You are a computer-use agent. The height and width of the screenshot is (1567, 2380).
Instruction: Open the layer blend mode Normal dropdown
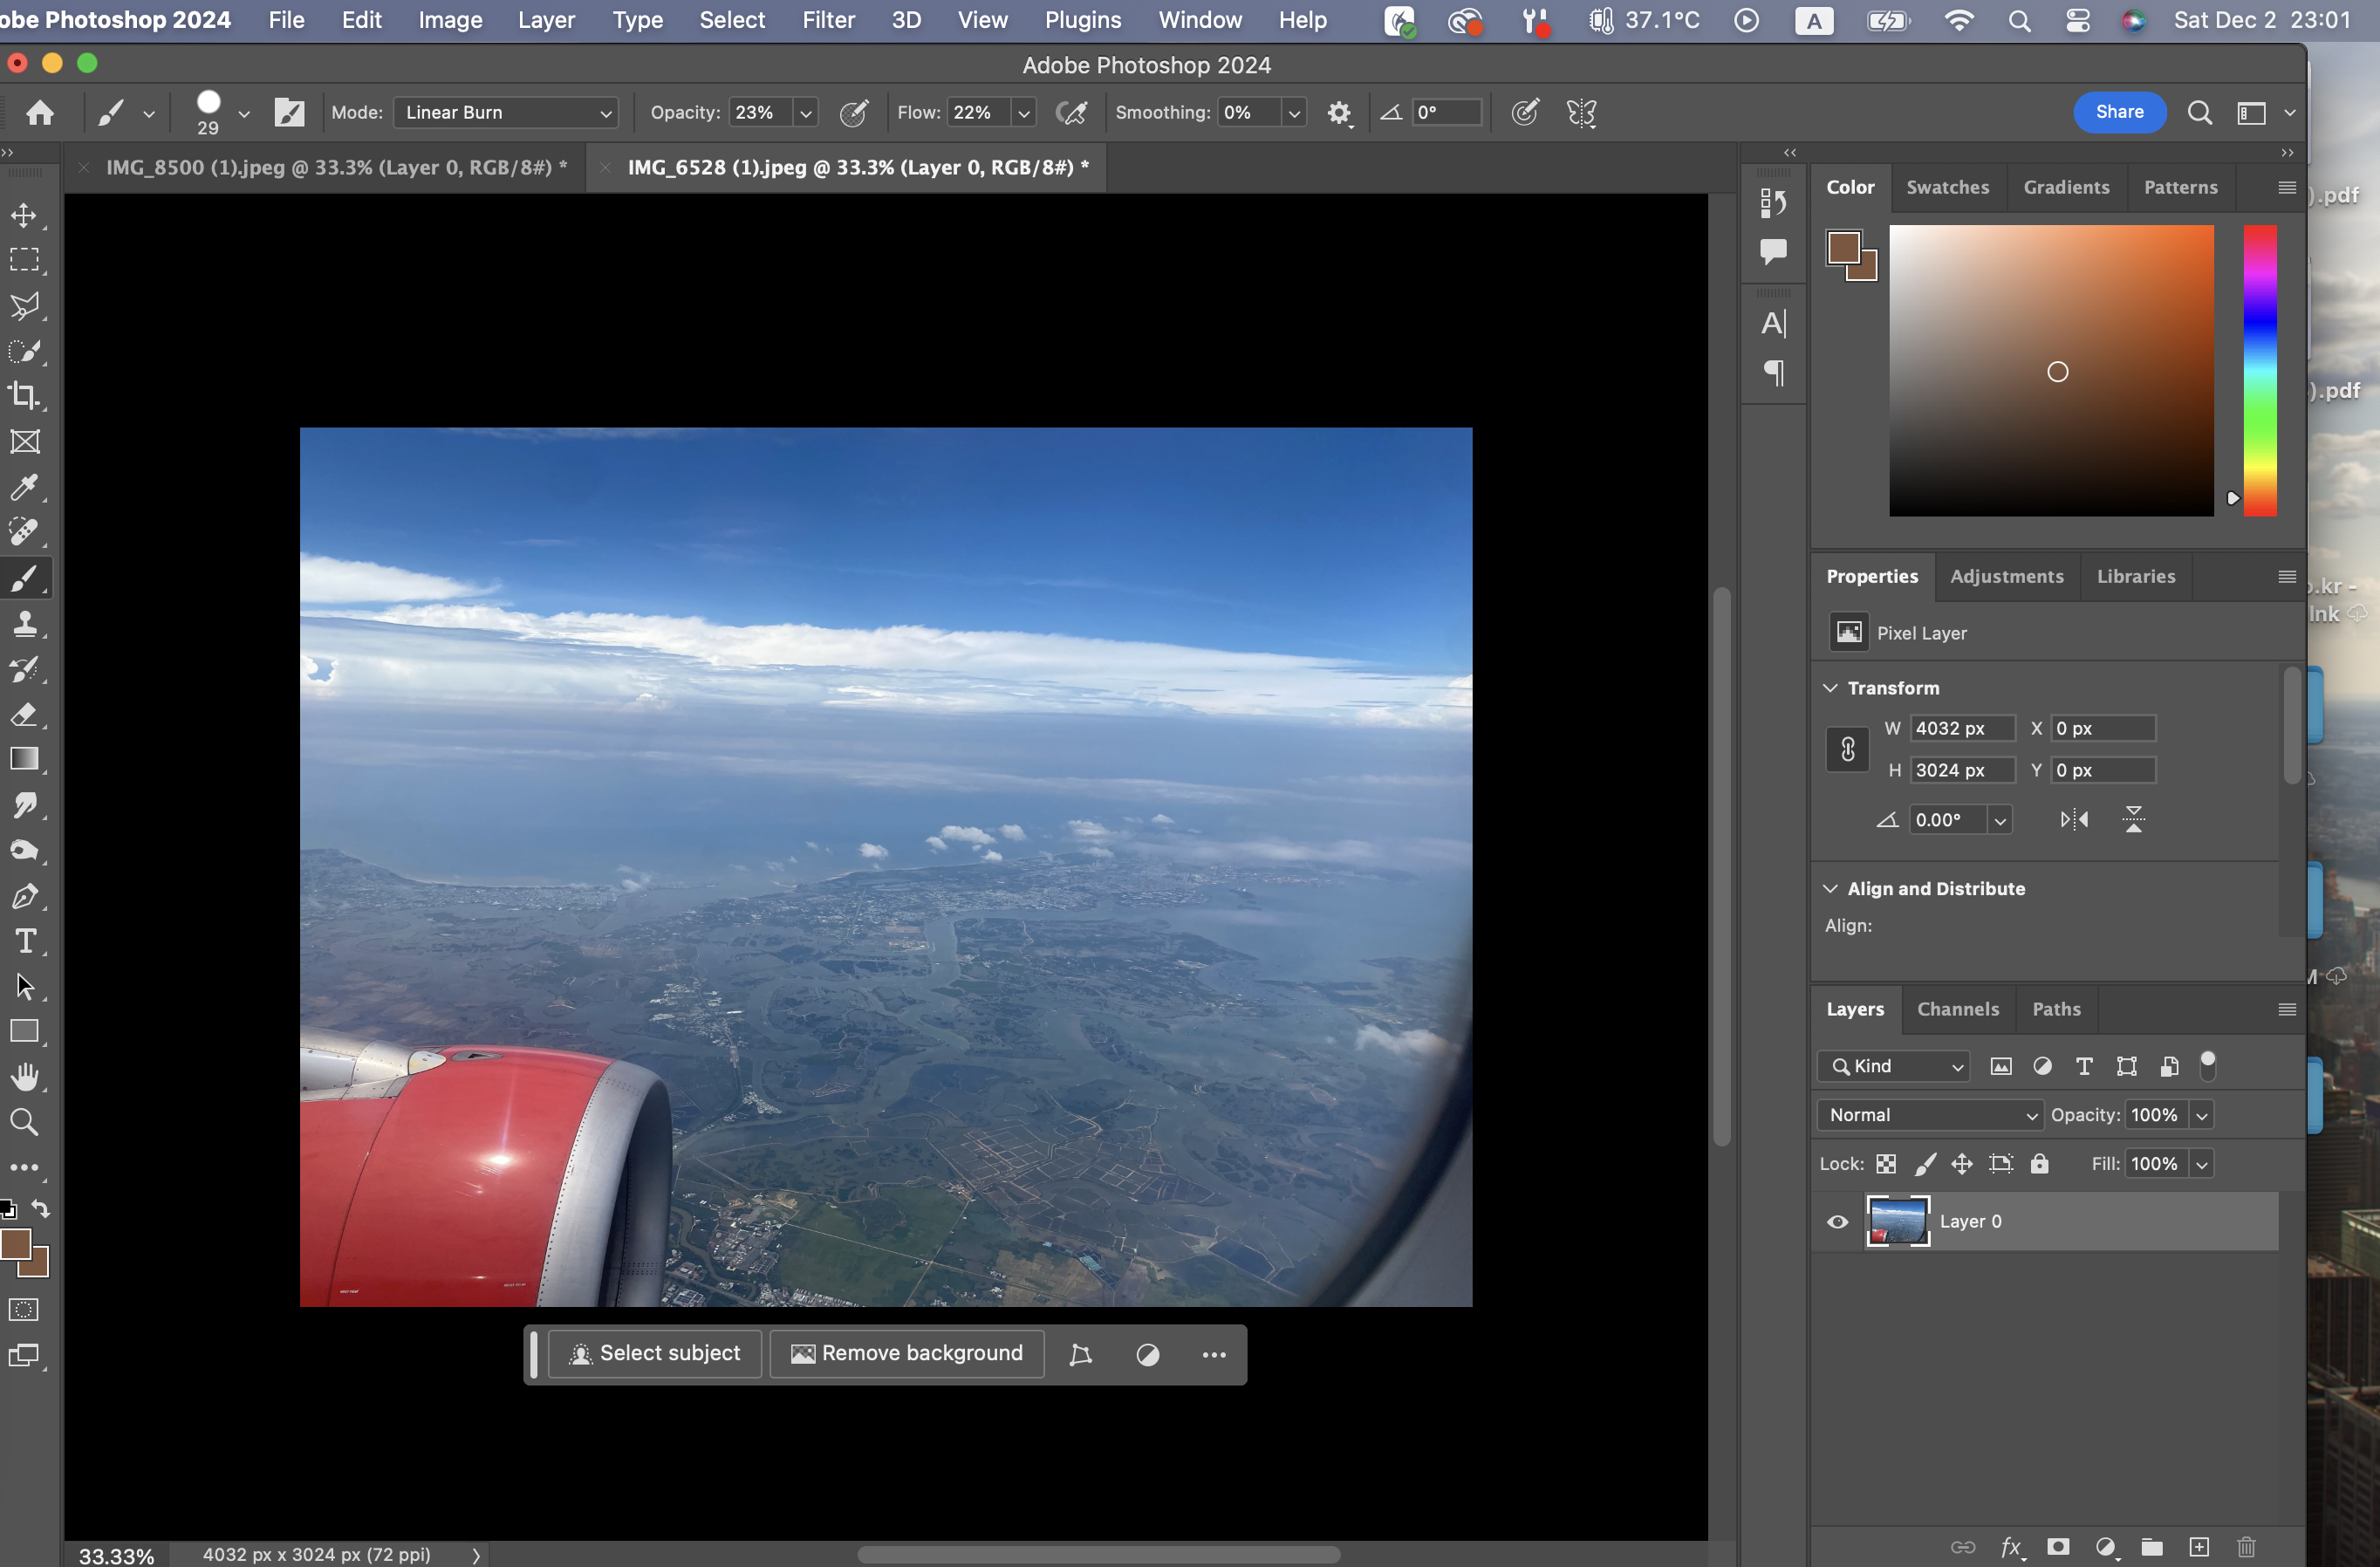point(1929,1114)
